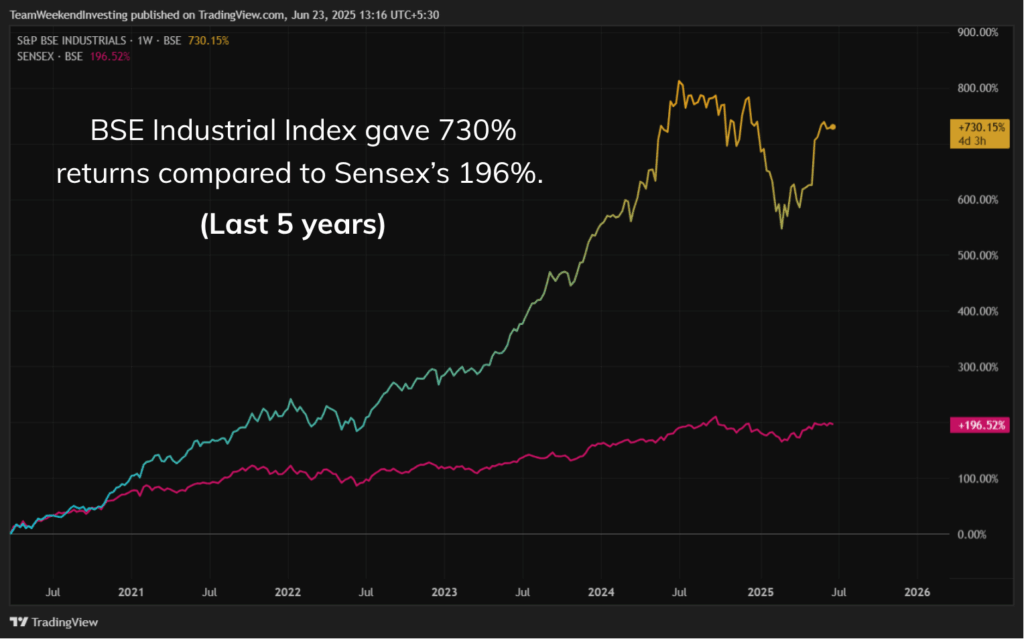Click the 600.00% price axis label

pos(978,200)
